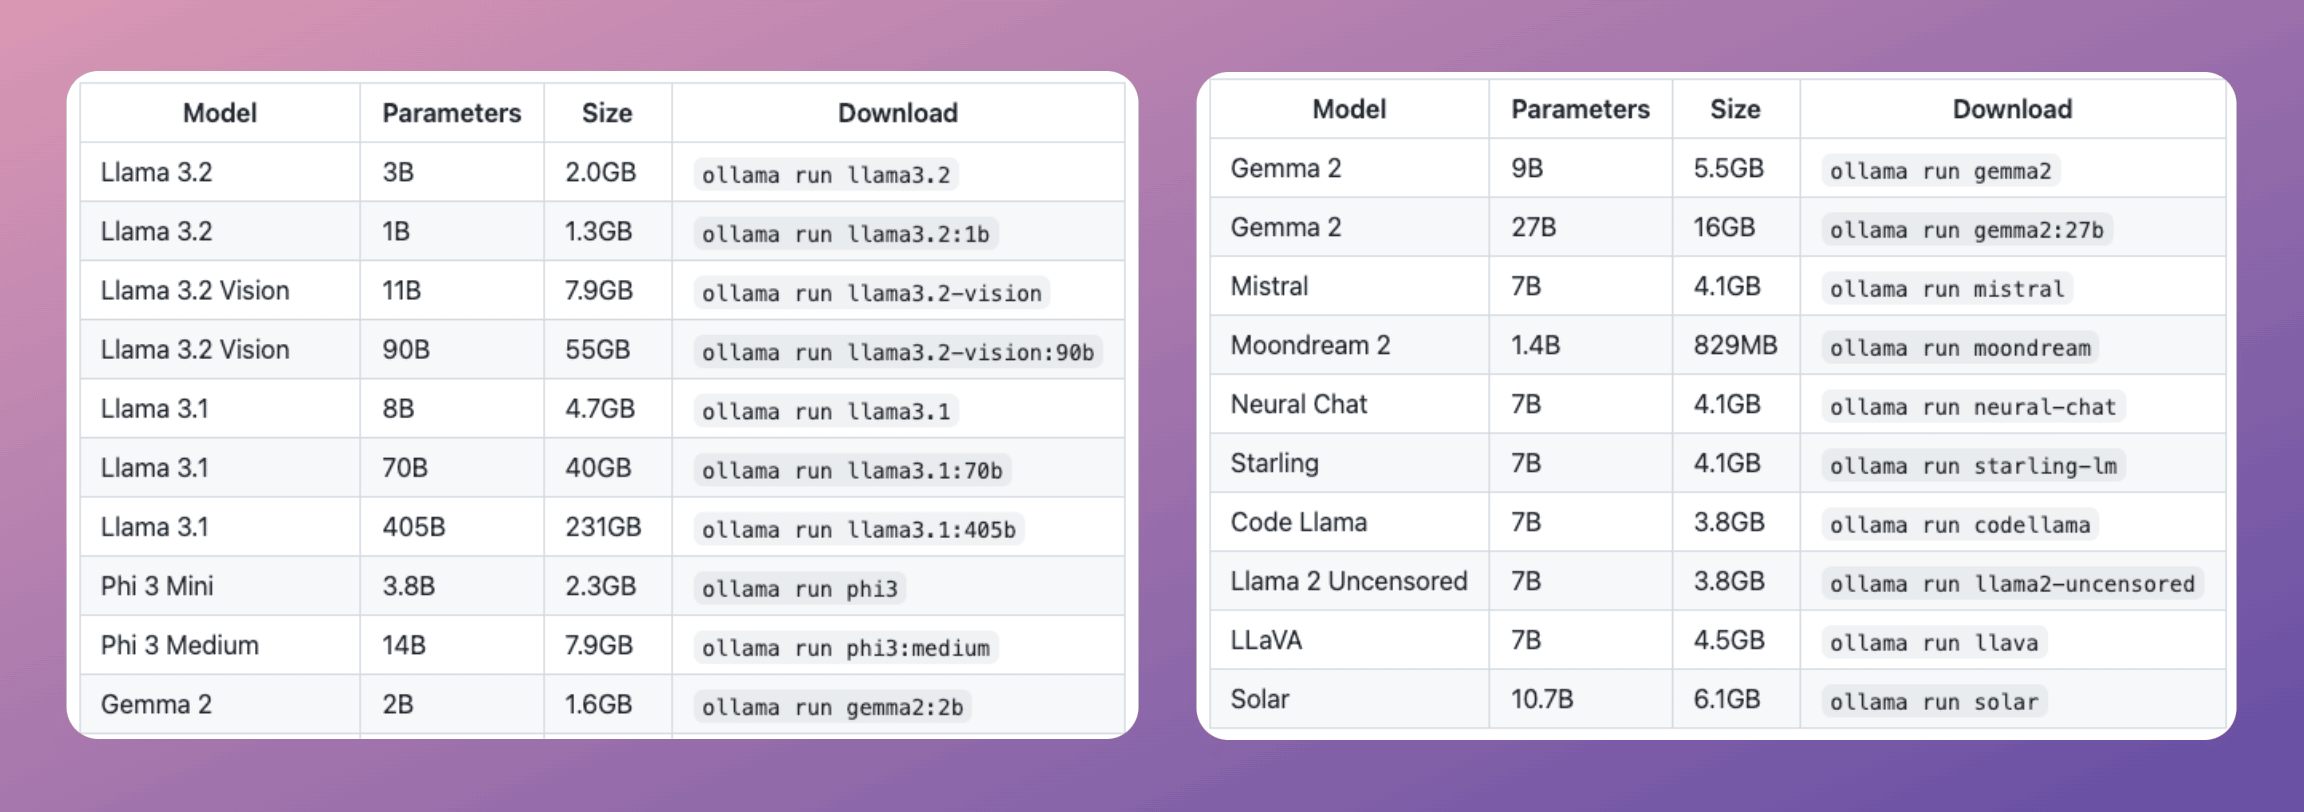This screenshot has width=2304, height=812.
Task: Select the 'ollama run codellama' command
Action: coord(1960,525)
